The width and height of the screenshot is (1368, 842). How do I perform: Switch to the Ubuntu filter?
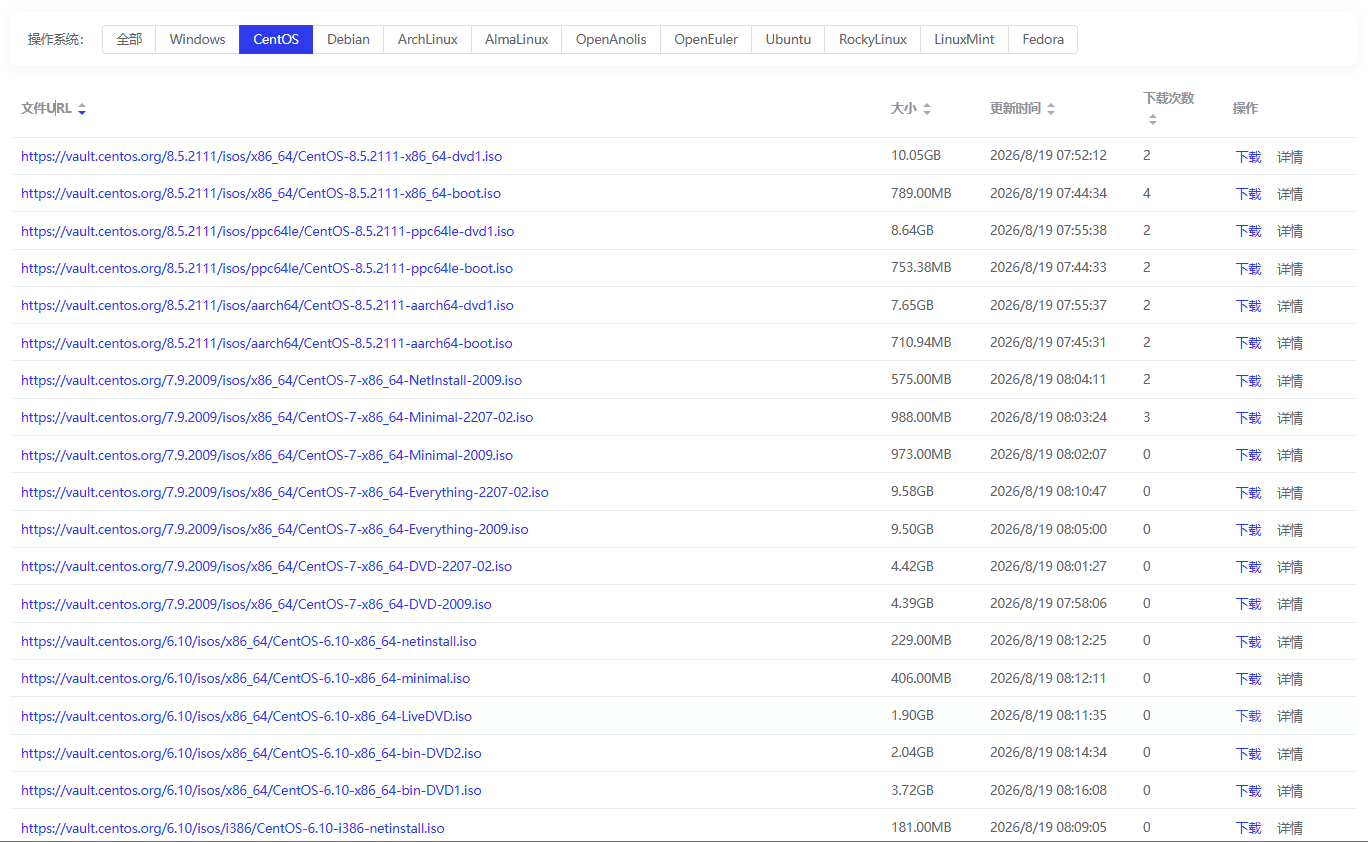click(x=788, y=40)
